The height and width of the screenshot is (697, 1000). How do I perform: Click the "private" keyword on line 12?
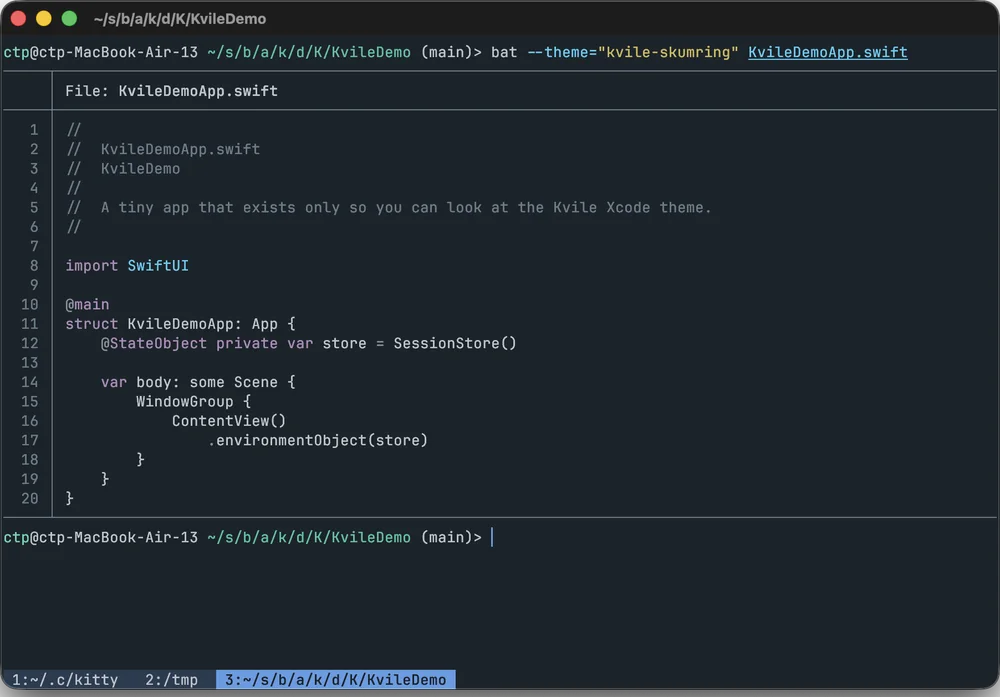coord(247,344)
